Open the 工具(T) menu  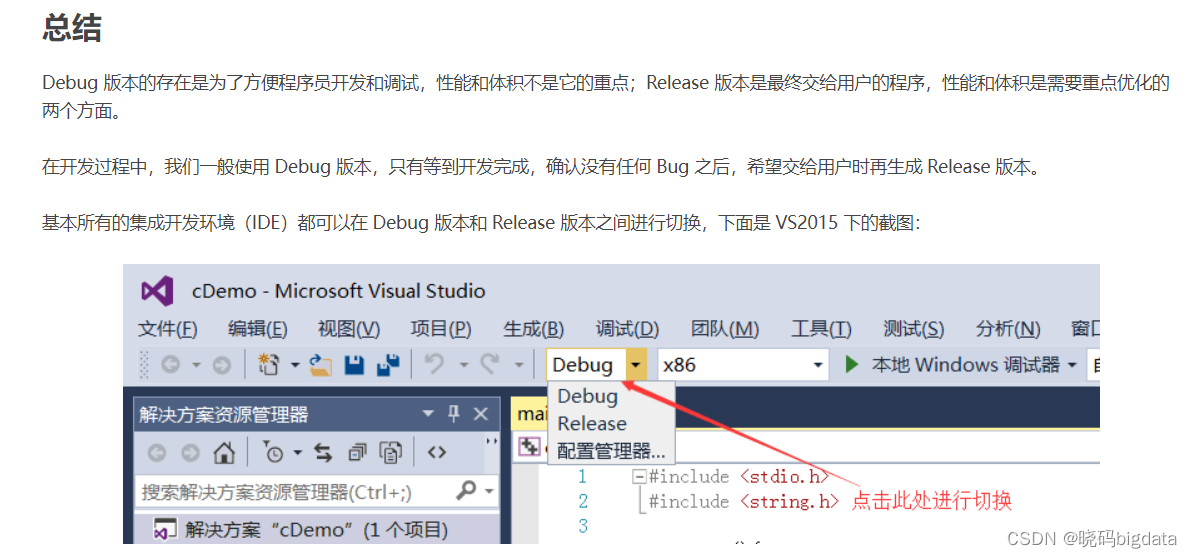821,329
